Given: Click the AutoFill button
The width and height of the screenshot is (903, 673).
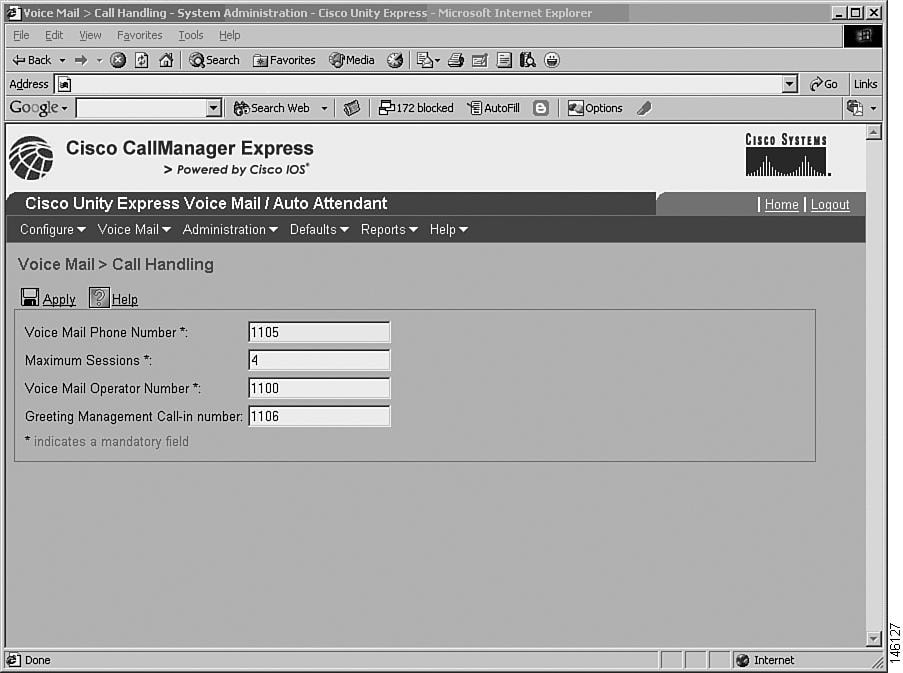Looking at the screenshot, I should click(494, 108).
